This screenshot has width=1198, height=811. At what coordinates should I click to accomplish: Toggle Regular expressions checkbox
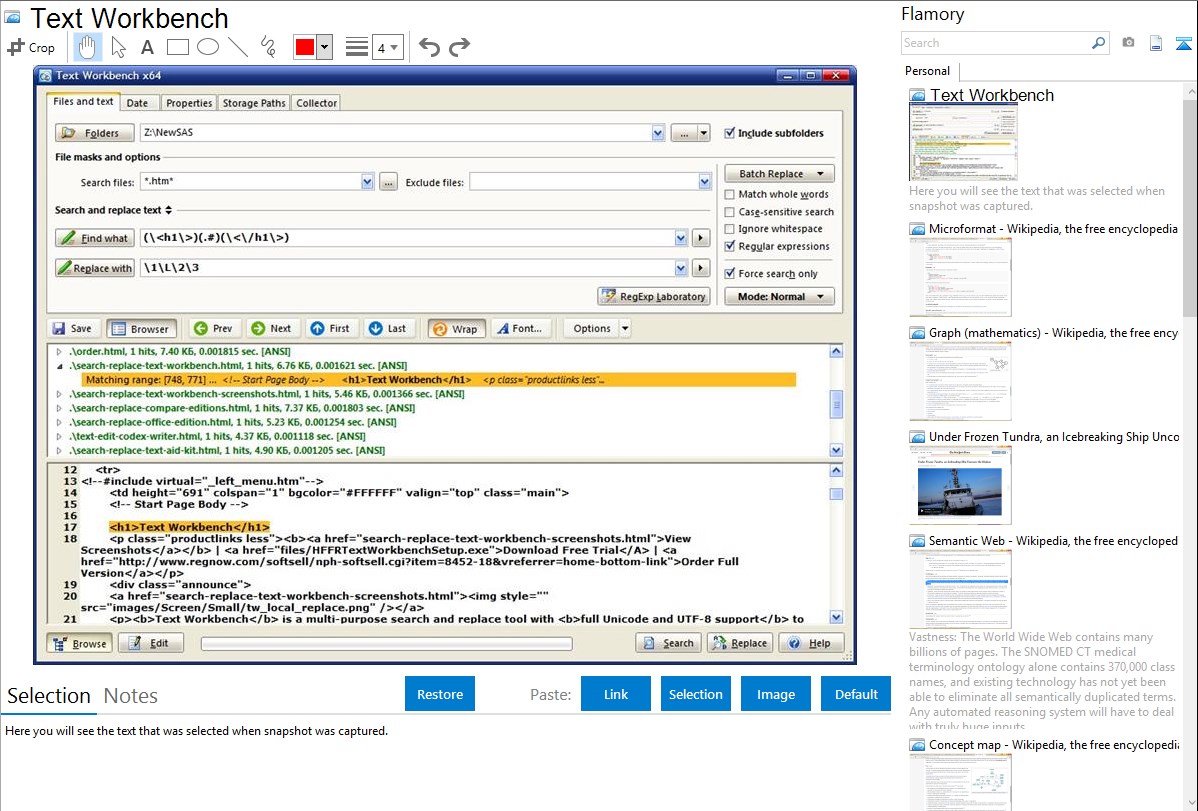pos(730,246)
